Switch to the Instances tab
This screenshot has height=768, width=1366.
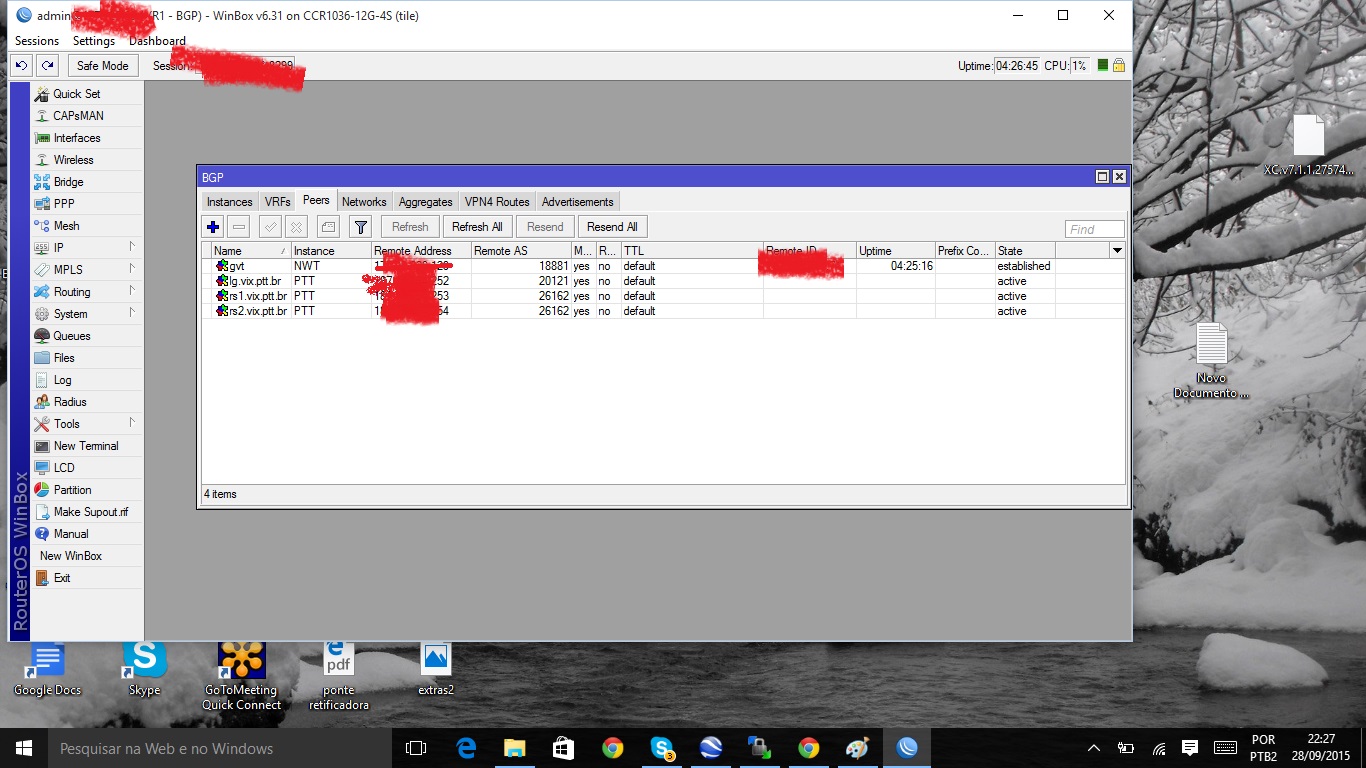(230, 202)
